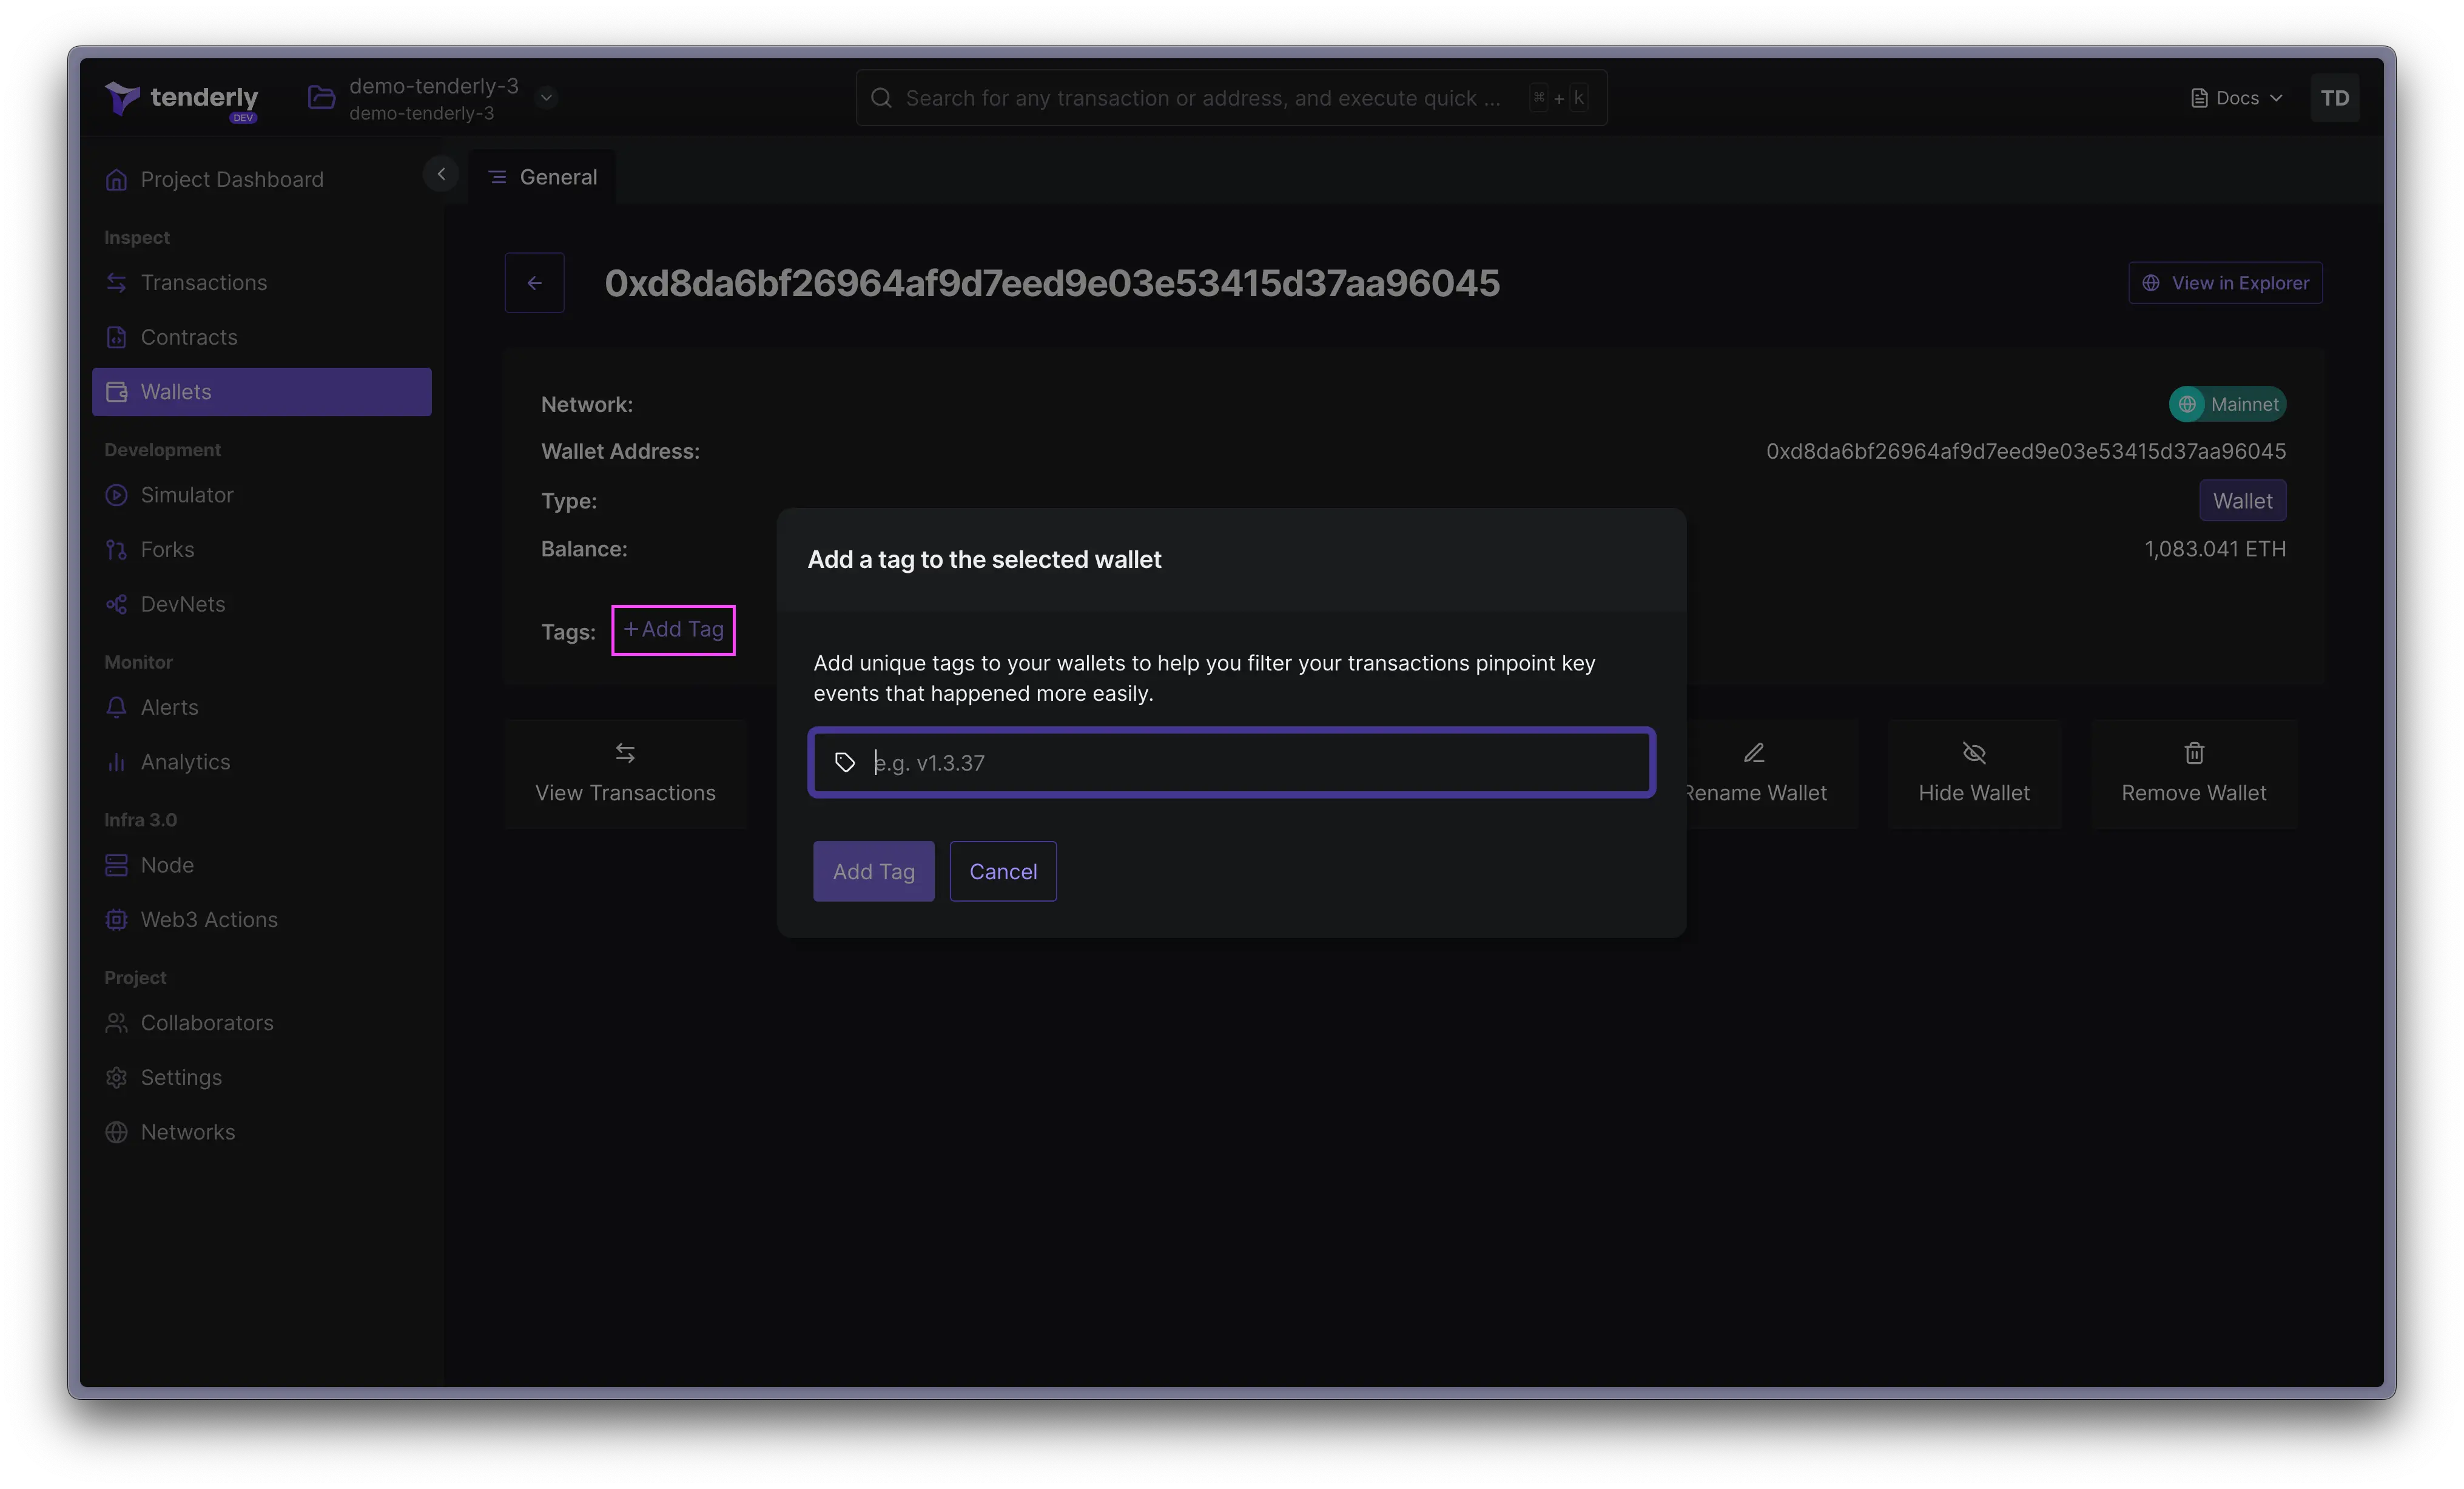The height and width of the screenshot is (1489, 2464).
Task: Click the search magnifier icon
Action: pos(881,98)
